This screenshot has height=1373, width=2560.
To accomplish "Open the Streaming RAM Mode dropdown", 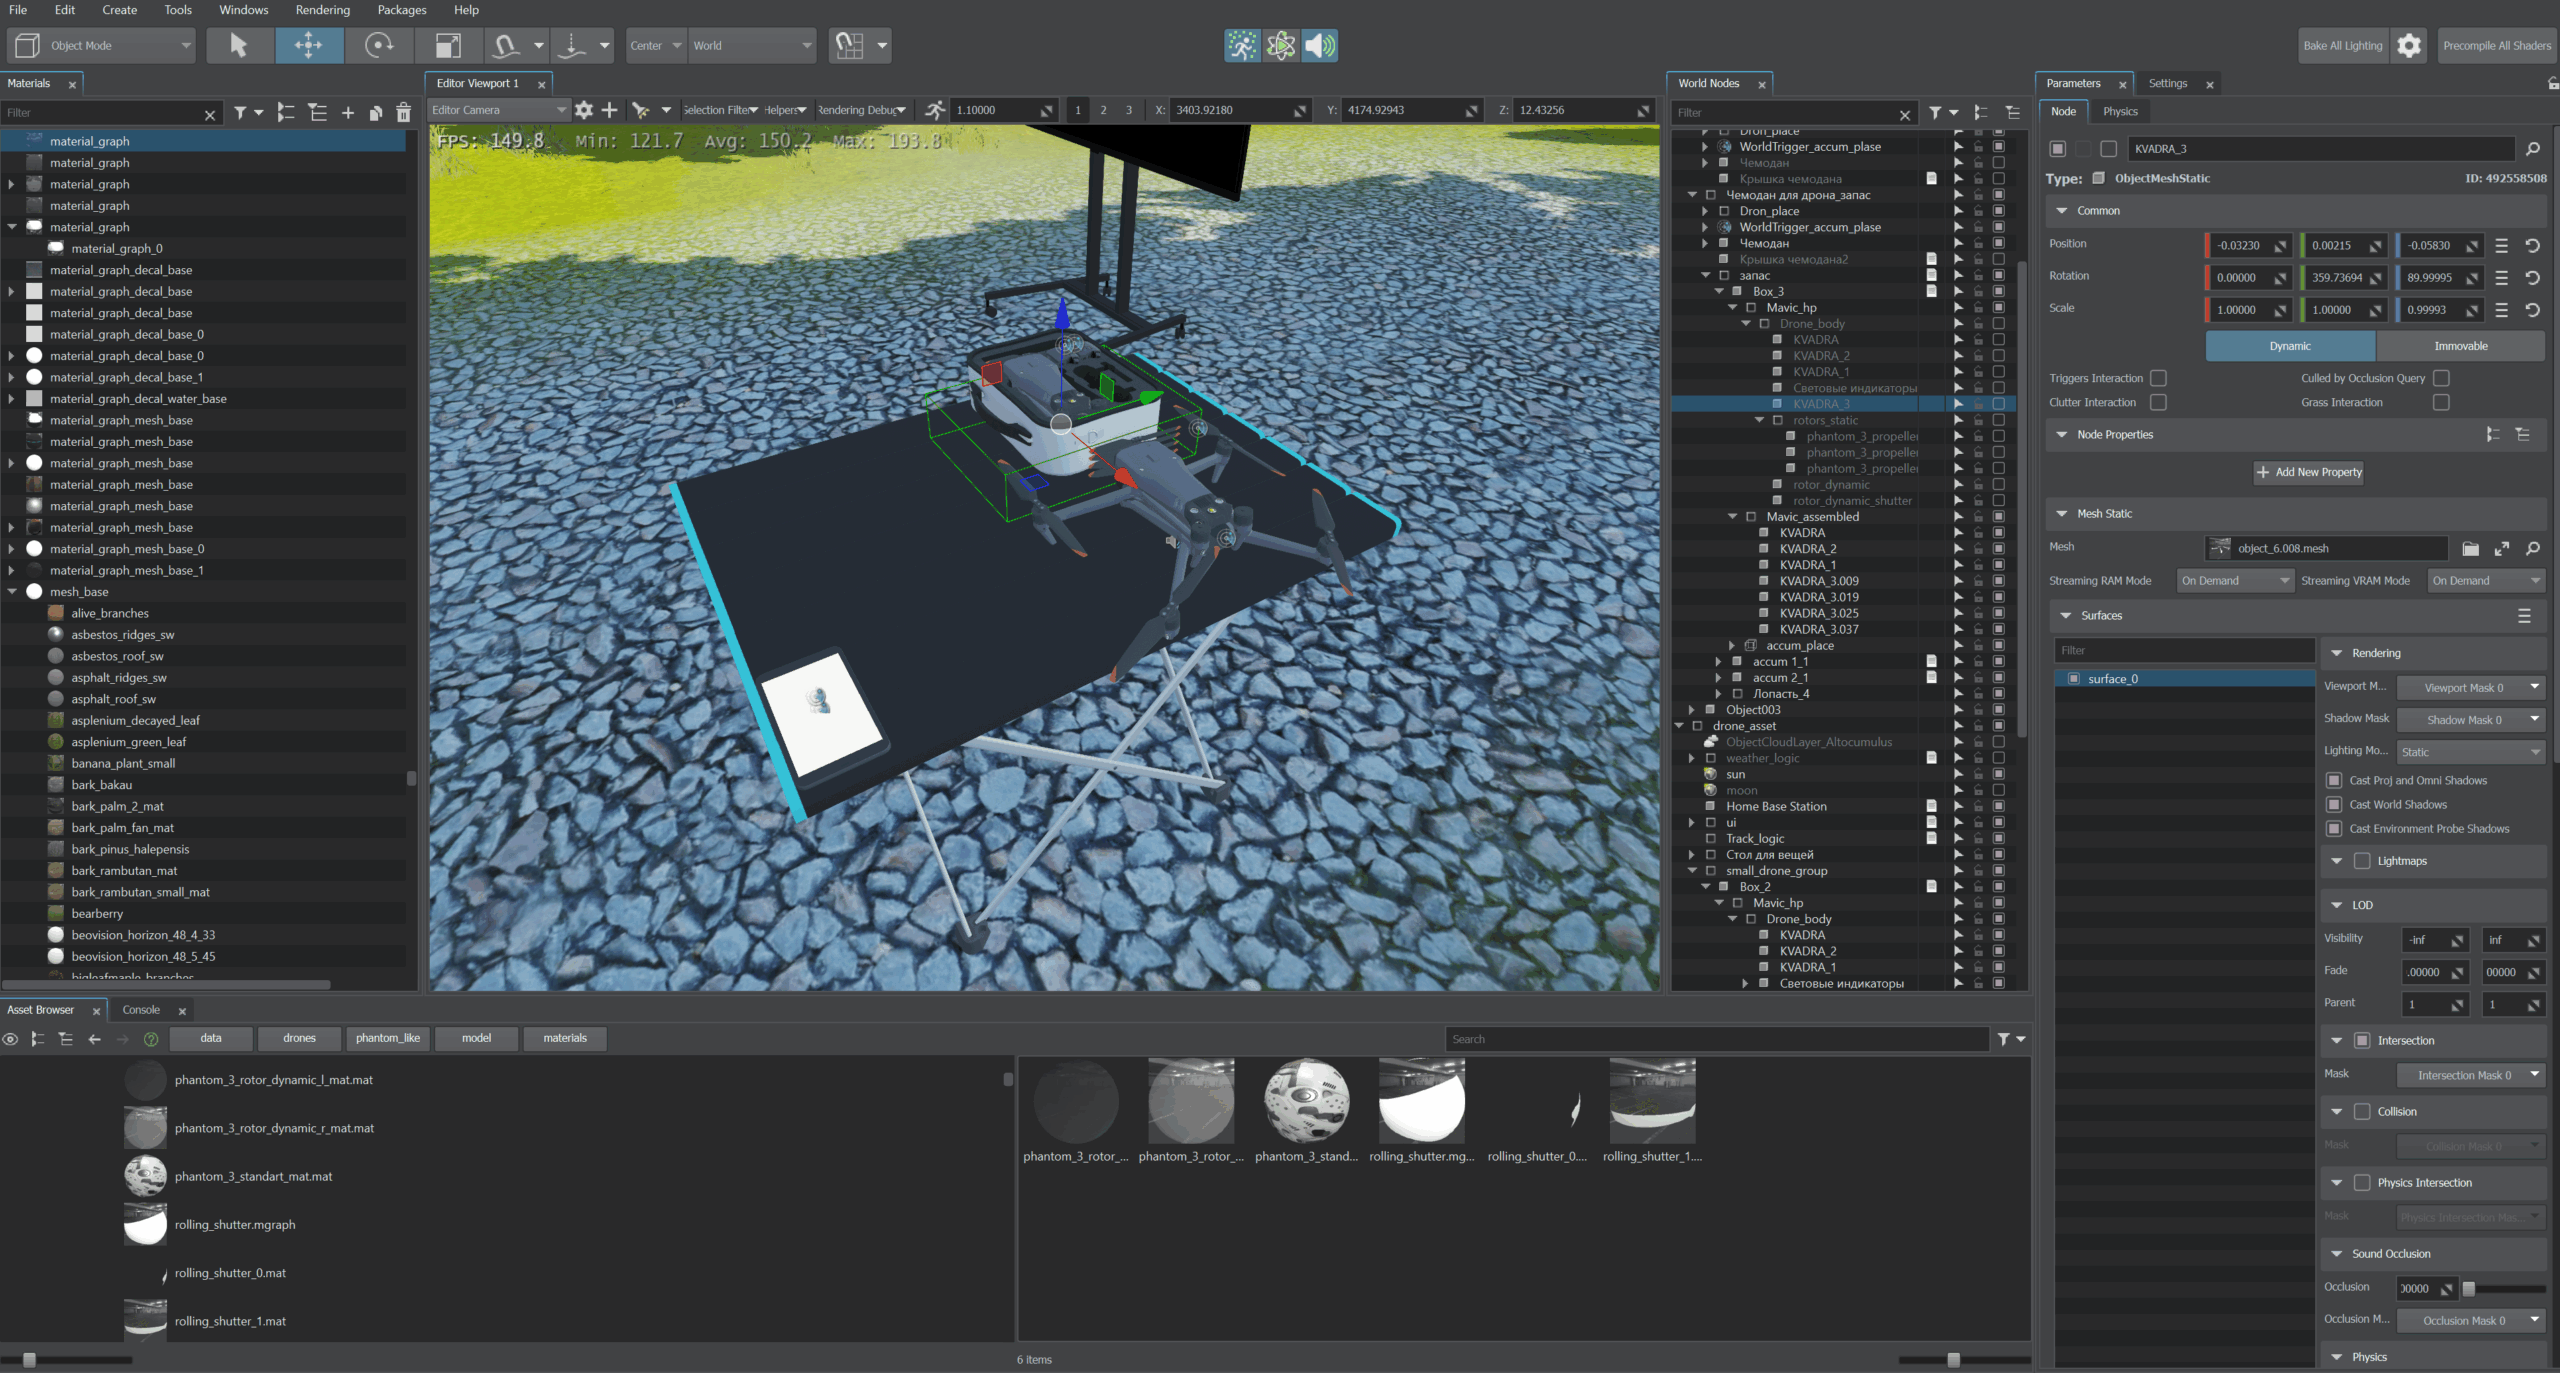I will click(2234, 581).
